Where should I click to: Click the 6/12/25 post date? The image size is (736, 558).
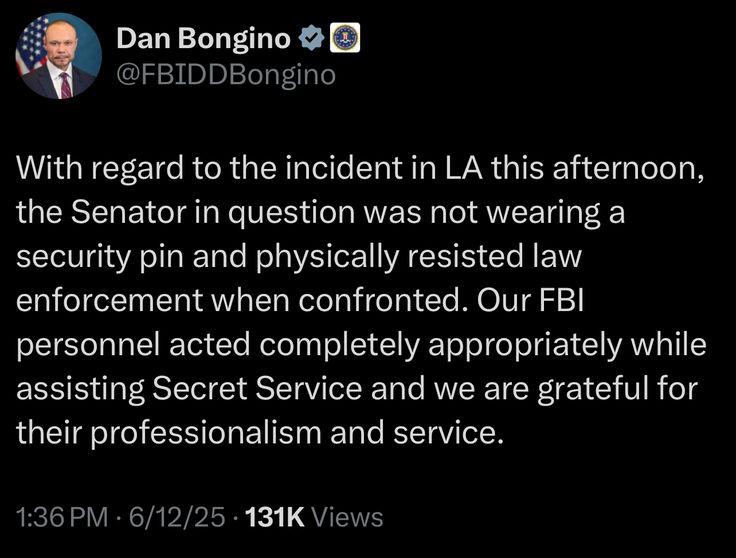(177, 517)
